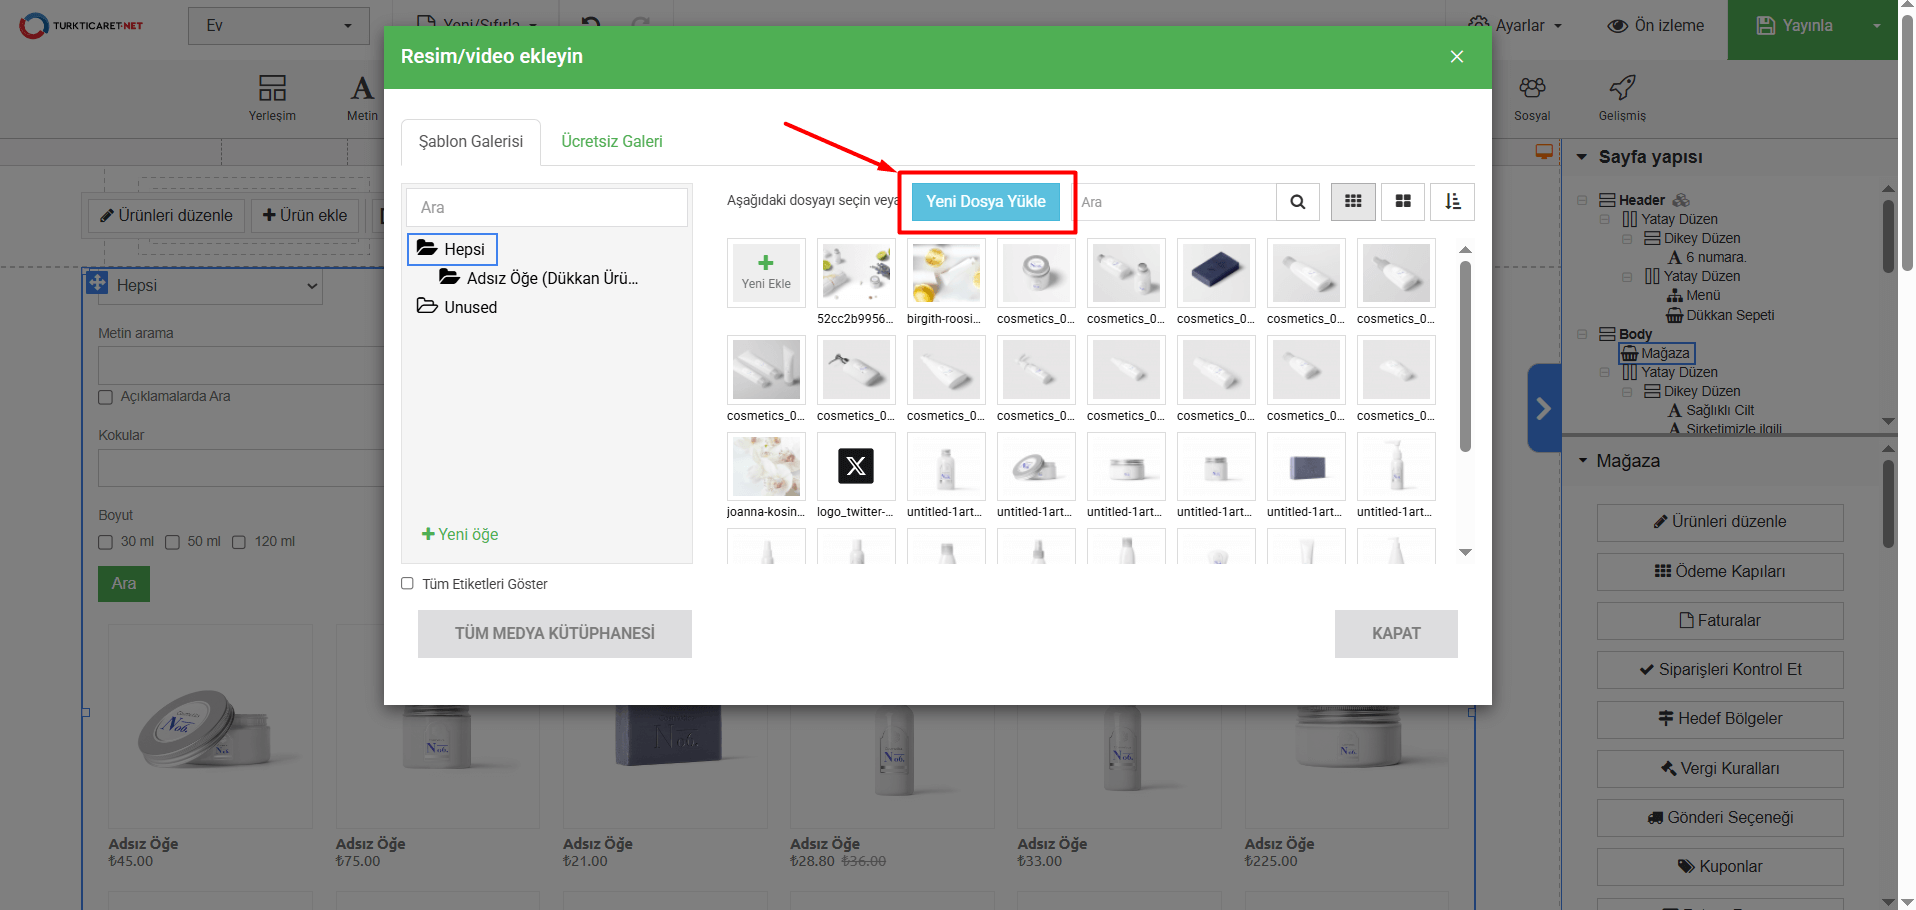Collapse the Sayfa yapısı panel

(1582, 157)
